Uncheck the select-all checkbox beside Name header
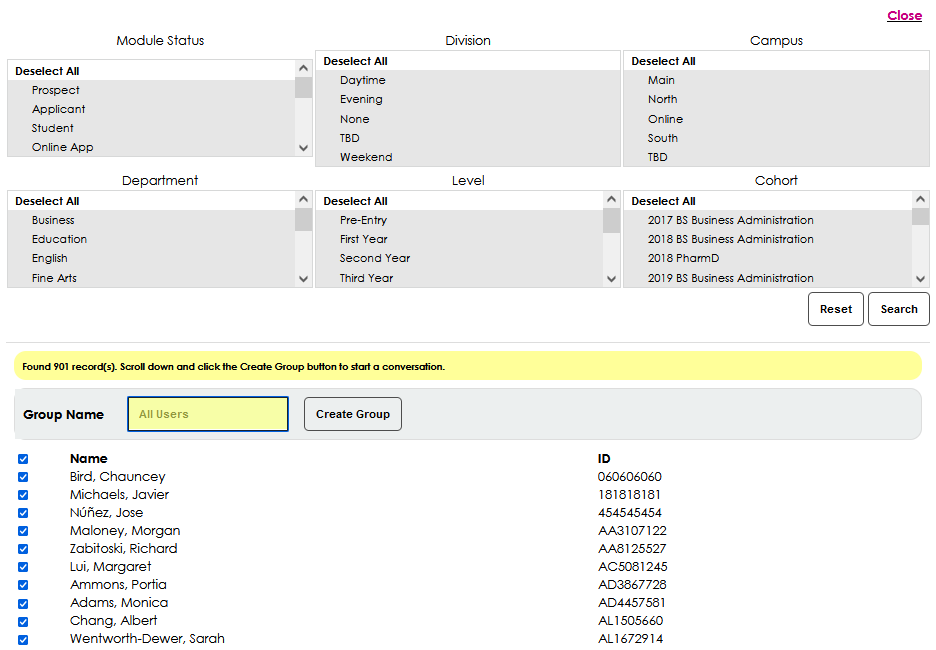 pos(23,459)
